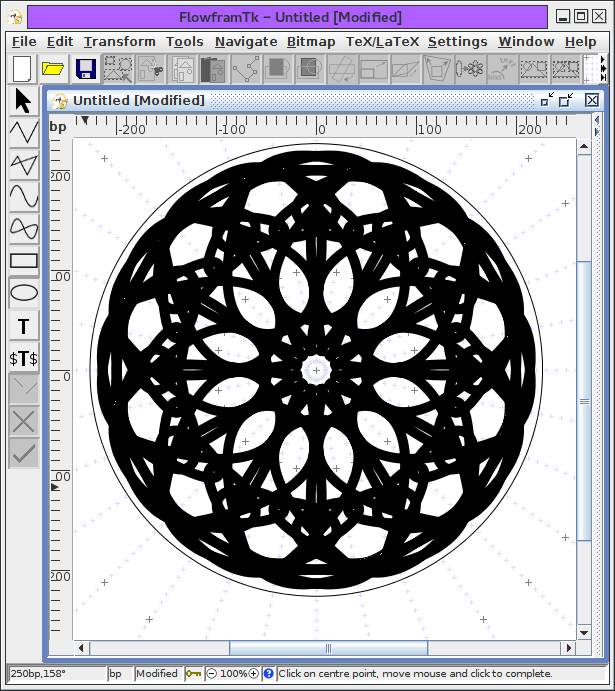Image resolution: width=615 pixels, height=691 pixels.
Task: Click the Paste toolbar icon
Action: tap(213, 69)
